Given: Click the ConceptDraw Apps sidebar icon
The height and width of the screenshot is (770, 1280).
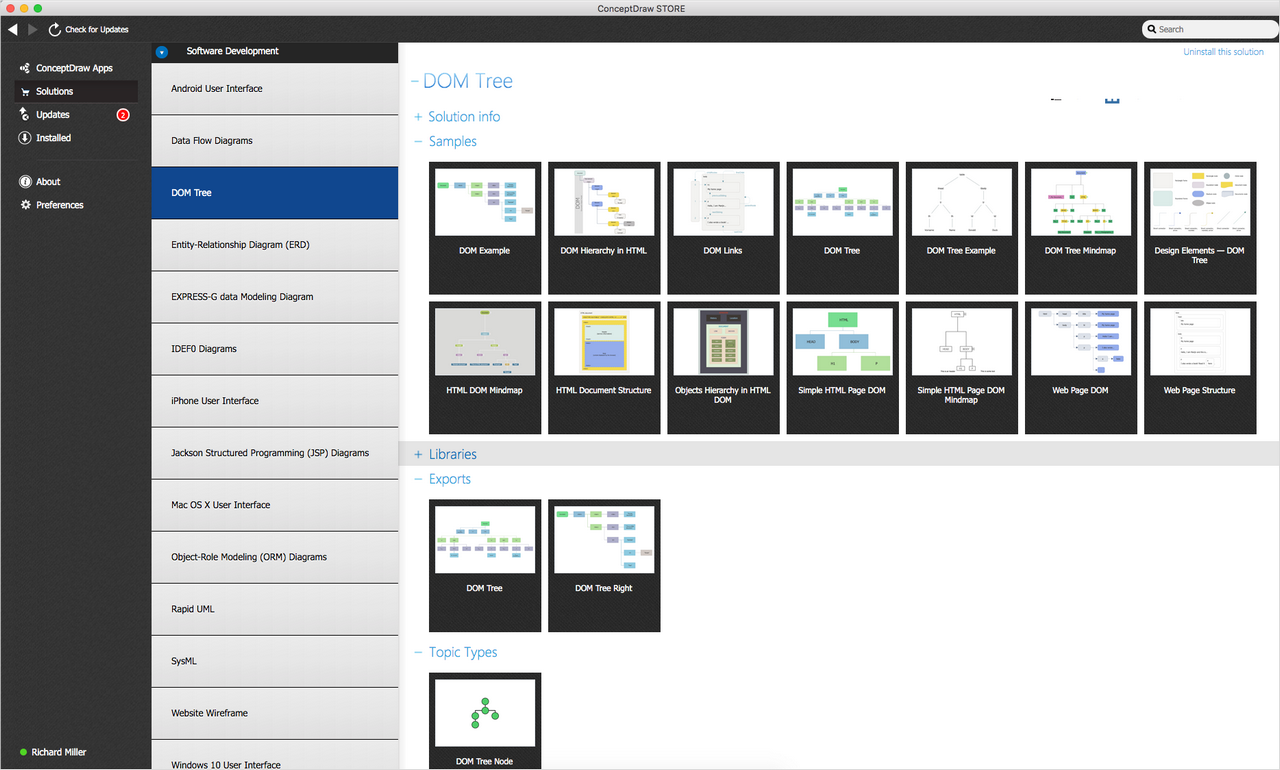Looking at the screenshot, I should (25, 68).
